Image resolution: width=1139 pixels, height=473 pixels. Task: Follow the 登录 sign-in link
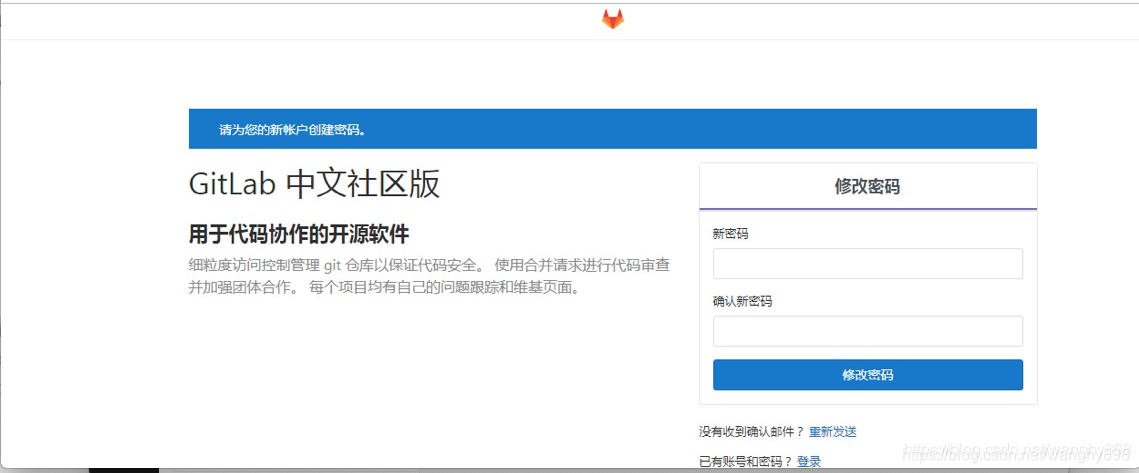pyautogui.click(x=808, y=461)
